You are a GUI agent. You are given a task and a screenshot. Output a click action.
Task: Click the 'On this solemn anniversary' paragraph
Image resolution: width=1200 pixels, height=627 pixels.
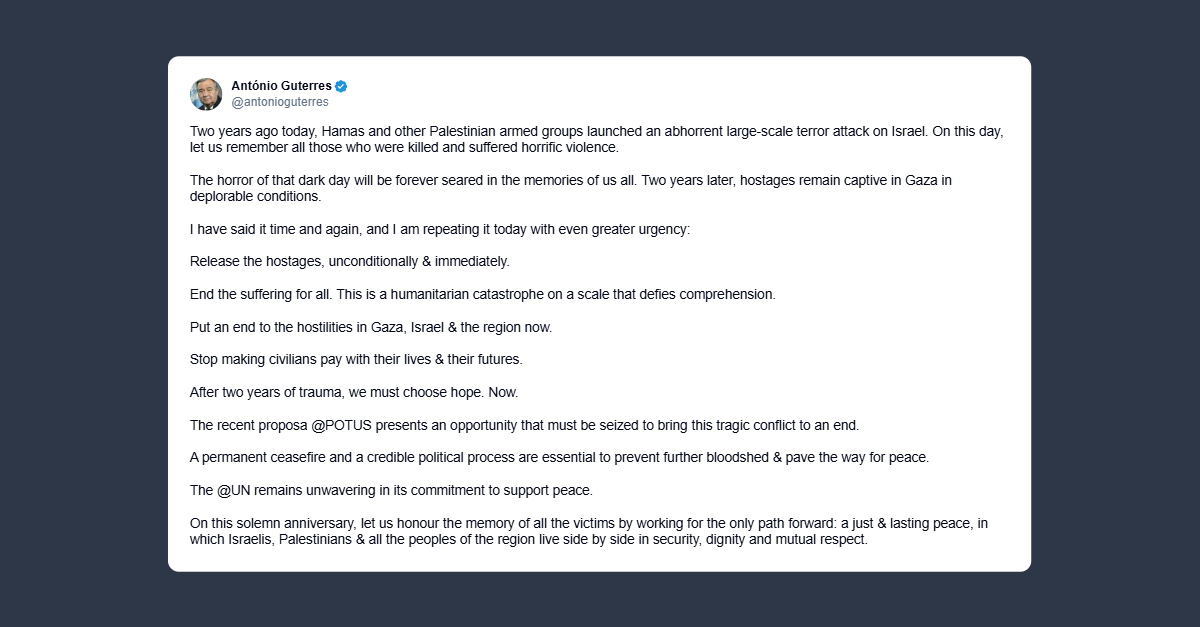coord(597,531)
